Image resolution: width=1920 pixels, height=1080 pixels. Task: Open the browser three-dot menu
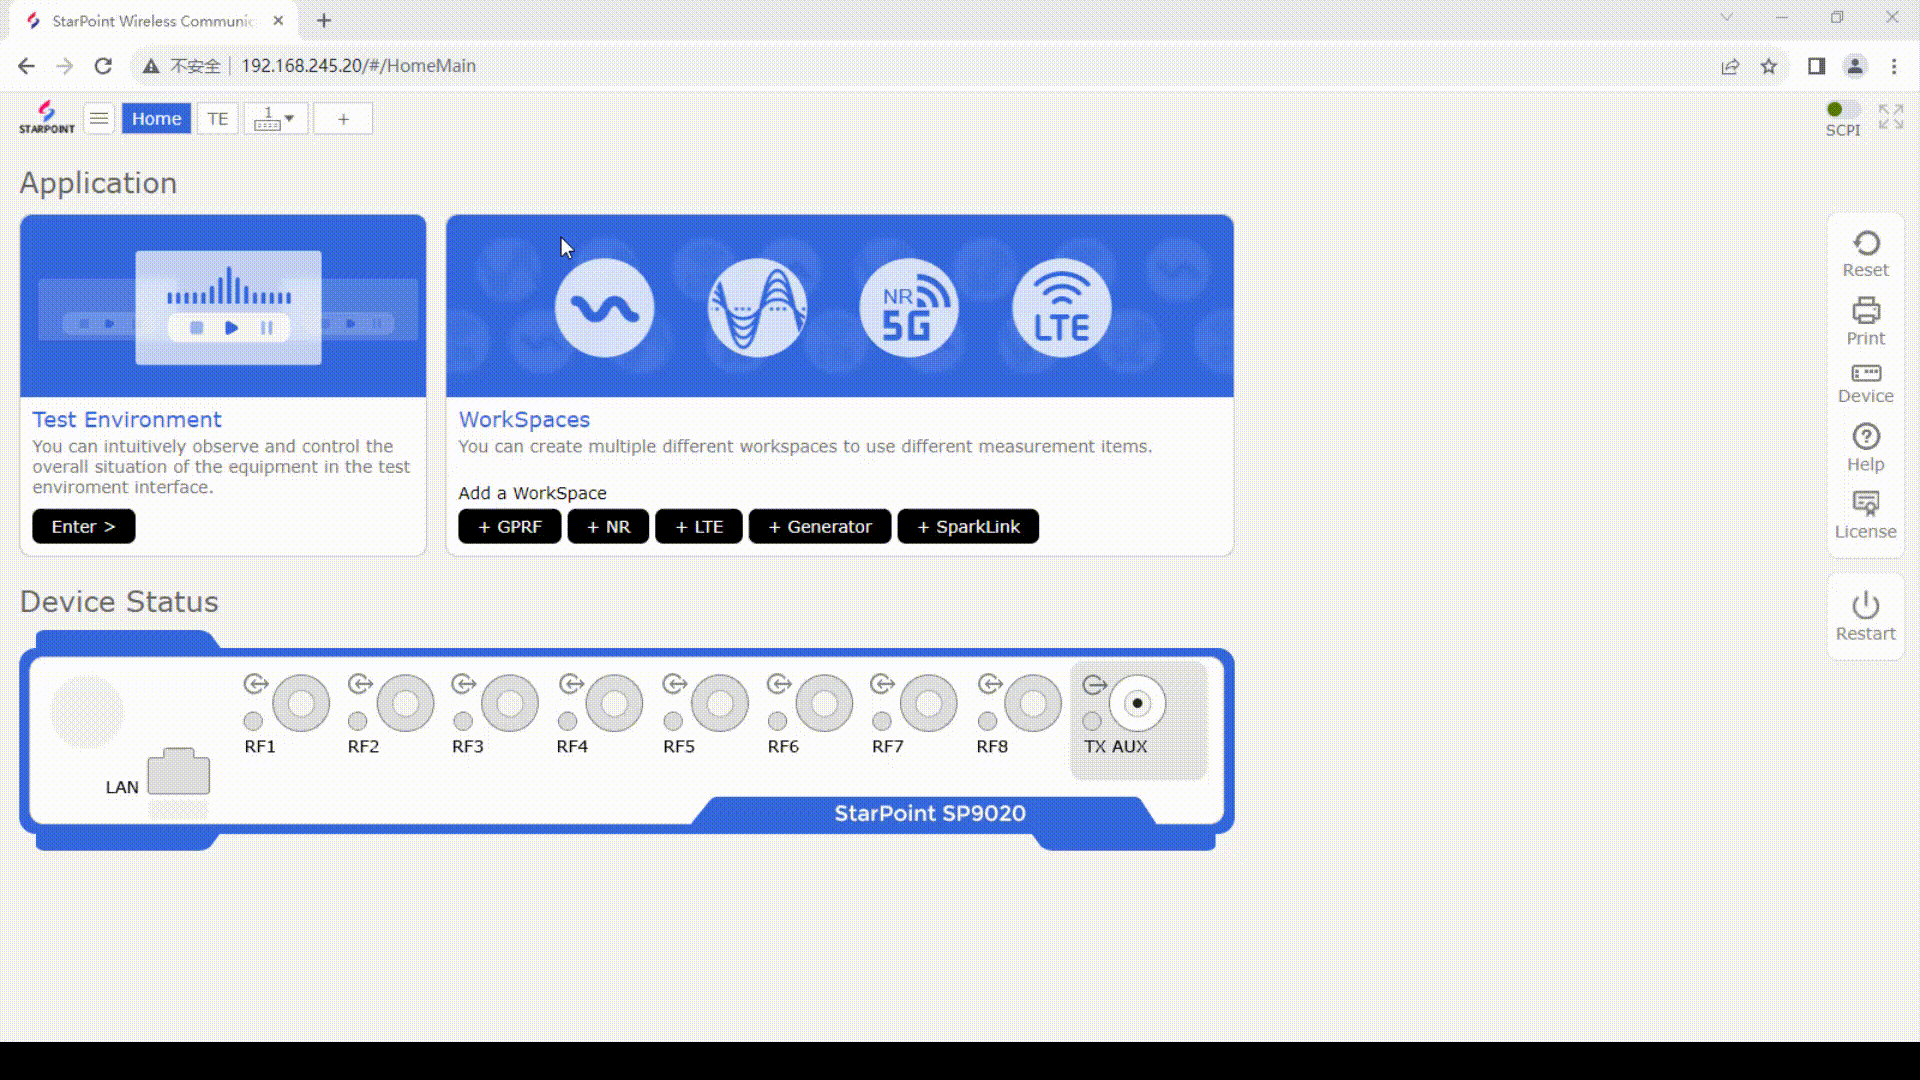(1894, 66)
